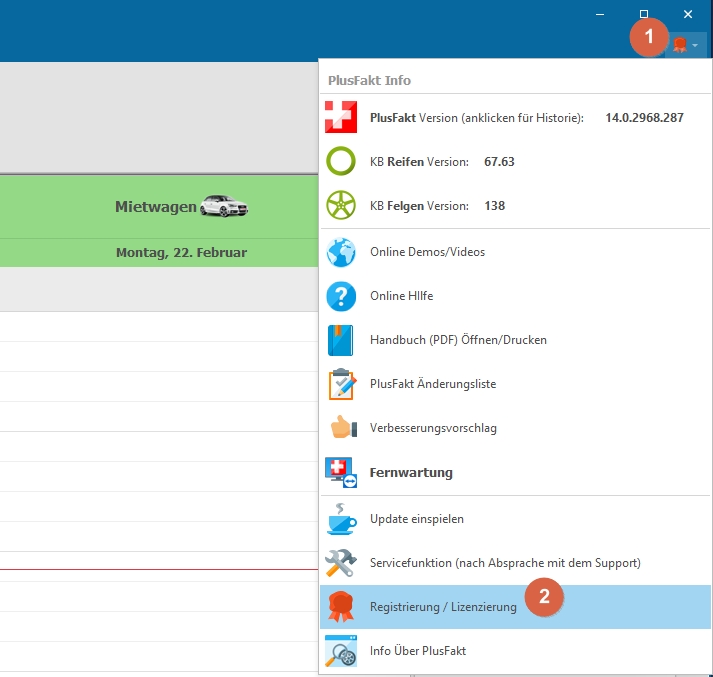Close the PlusFakt window
Viewport: 713px width, 677px height.
tap(688, 15)
